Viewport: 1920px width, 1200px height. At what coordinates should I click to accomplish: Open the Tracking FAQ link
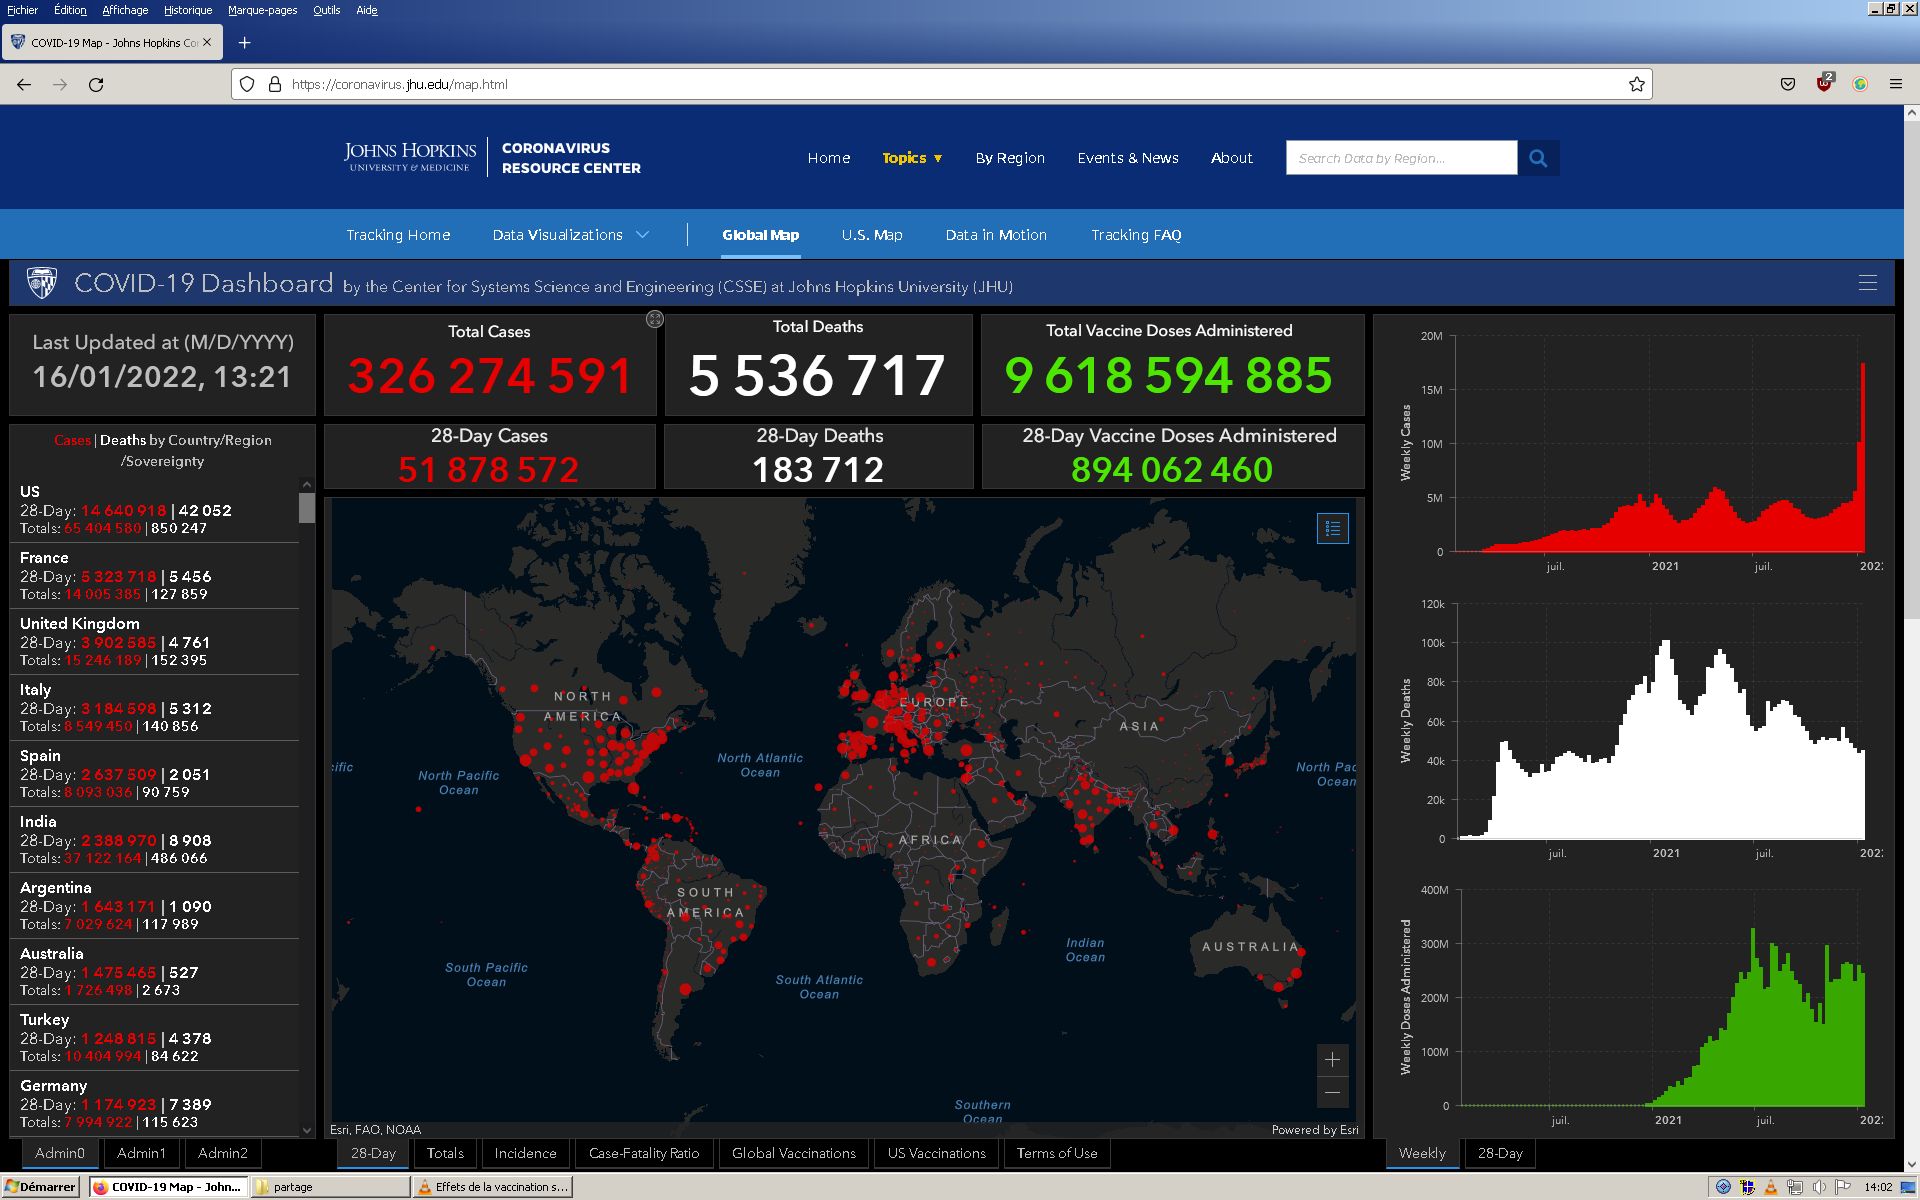[x=1136, y=235]
